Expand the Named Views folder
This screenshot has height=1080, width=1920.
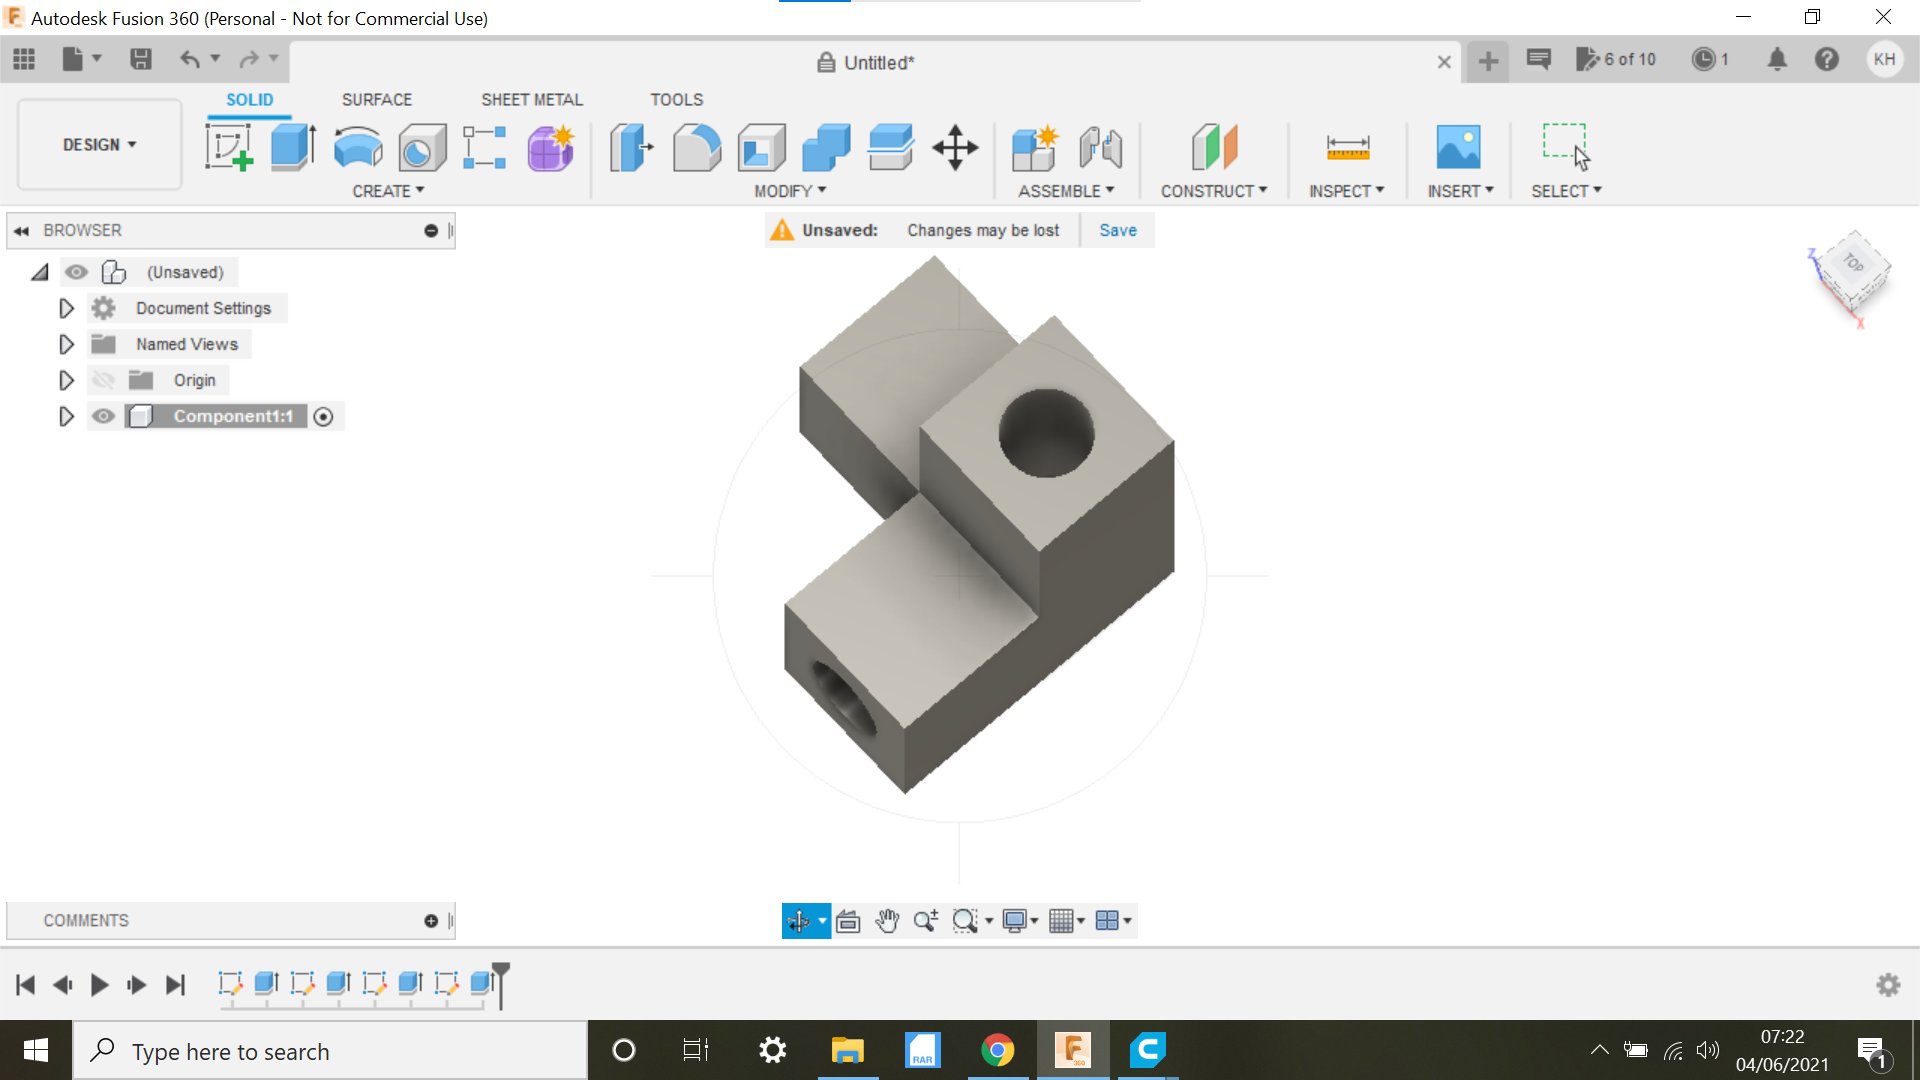[66, 344]
